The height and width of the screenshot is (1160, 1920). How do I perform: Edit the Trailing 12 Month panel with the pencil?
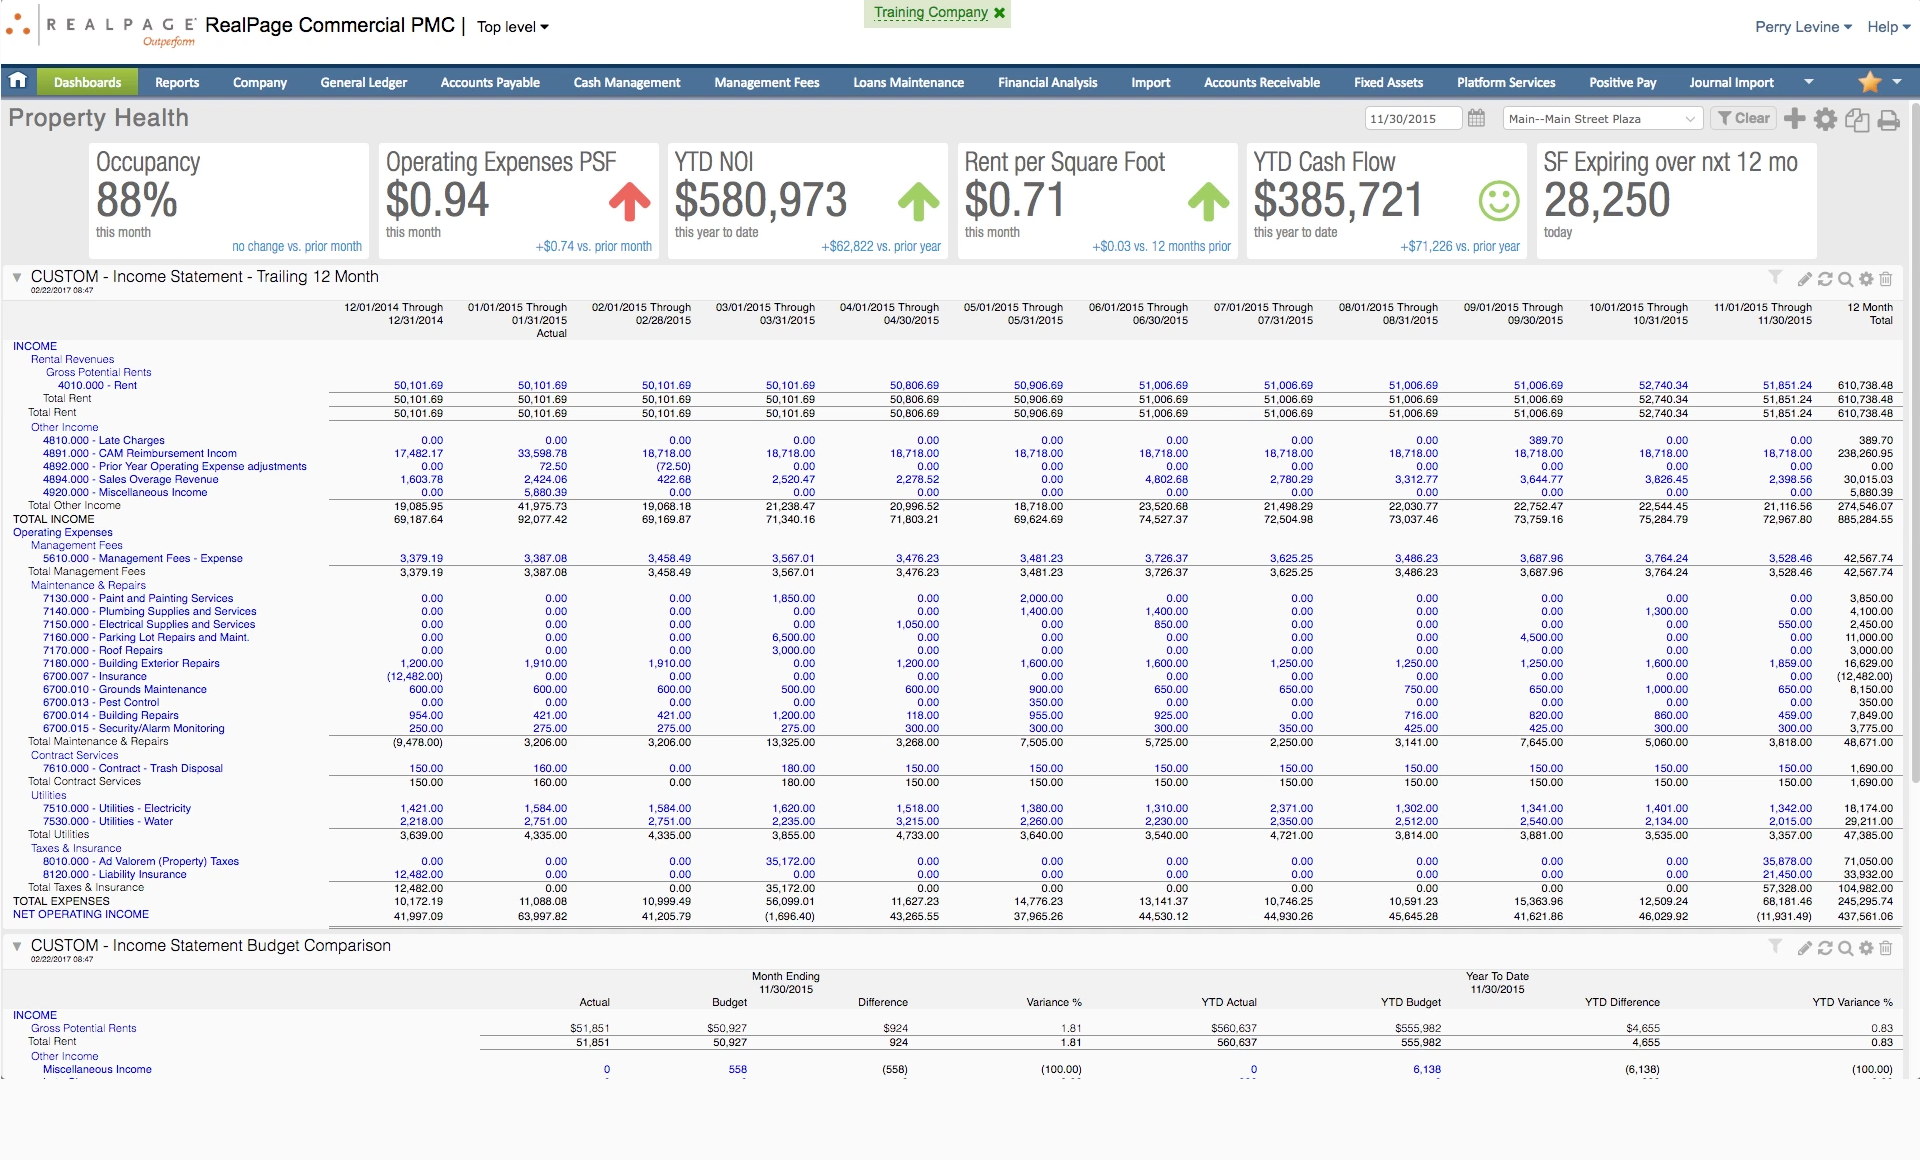[x=1804, y=280]
